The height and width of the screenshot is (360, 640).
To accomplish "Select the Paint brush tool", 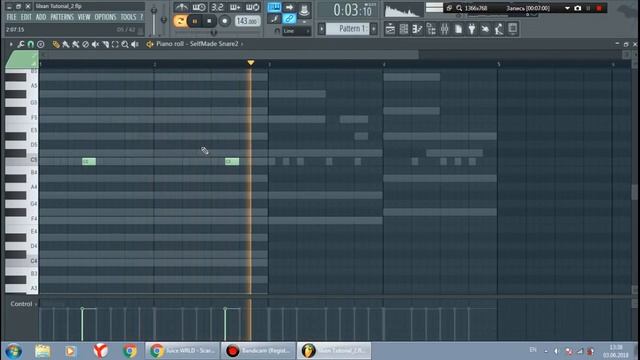I will [x=66, y=44].
